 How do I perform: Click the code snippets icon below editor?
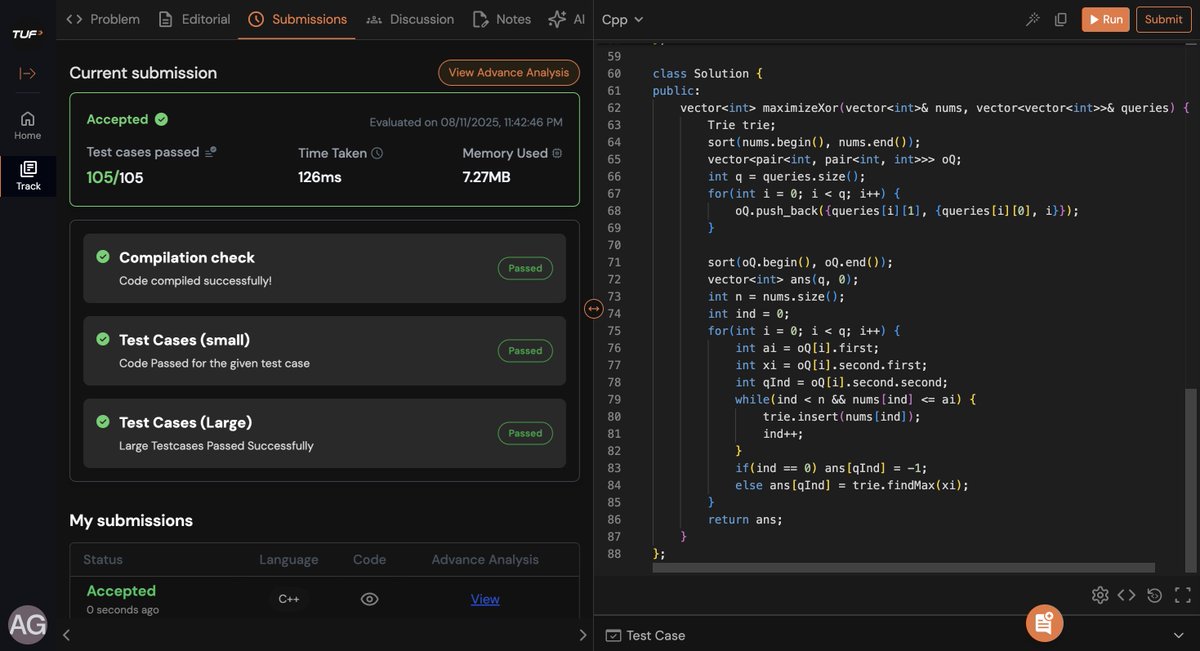[1127, 594]
